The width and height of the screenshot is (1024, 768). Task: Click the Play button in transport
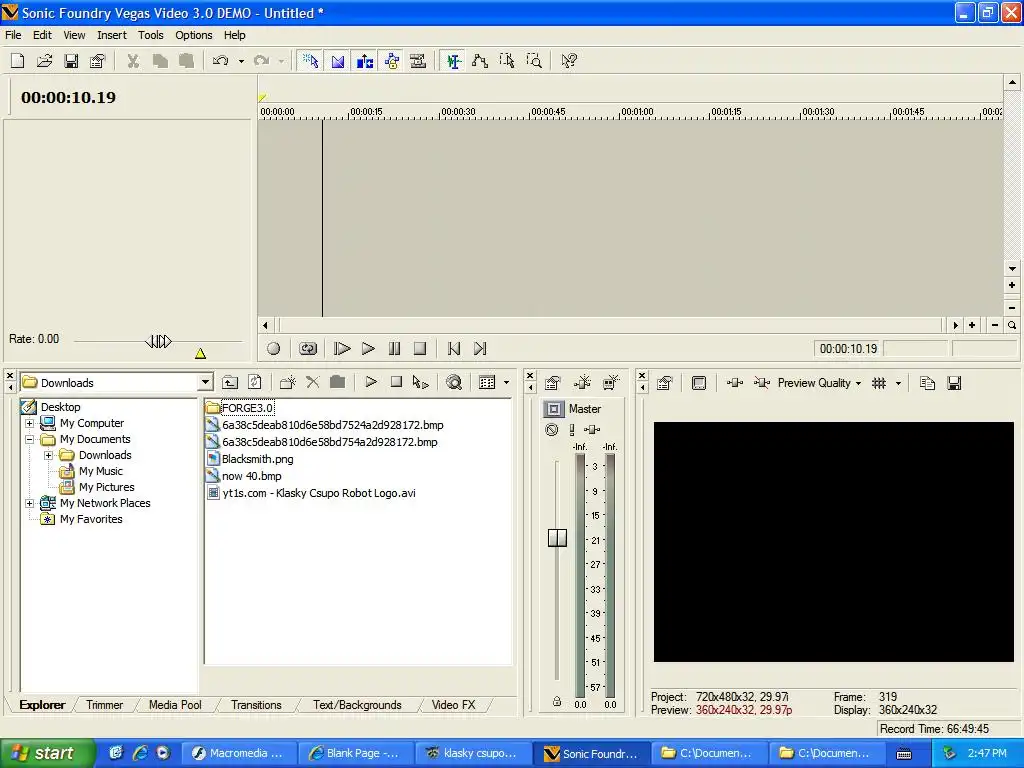[368, 349]
